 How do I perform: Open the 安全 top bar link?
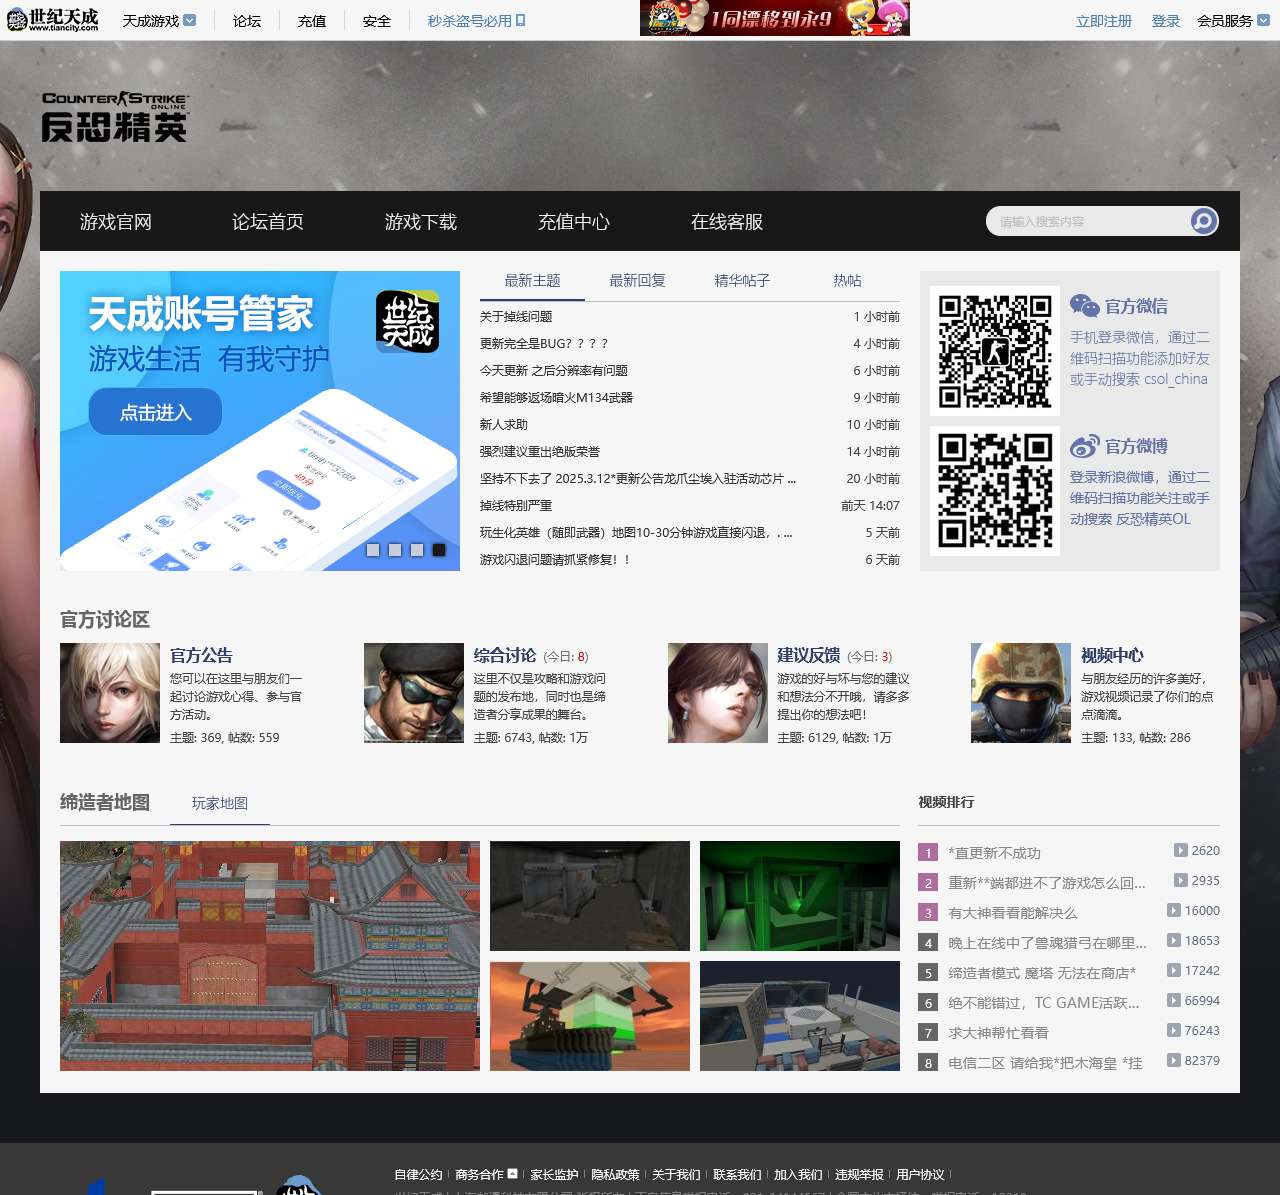click(377, 20)
